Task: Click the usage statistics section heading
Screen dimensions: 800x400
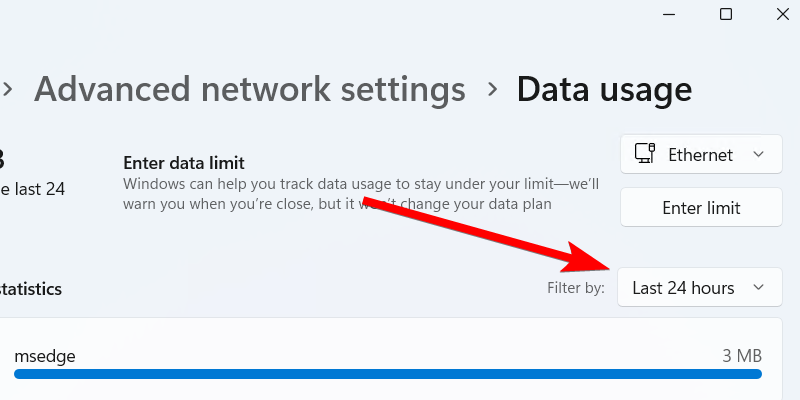Action: point(32,289)
